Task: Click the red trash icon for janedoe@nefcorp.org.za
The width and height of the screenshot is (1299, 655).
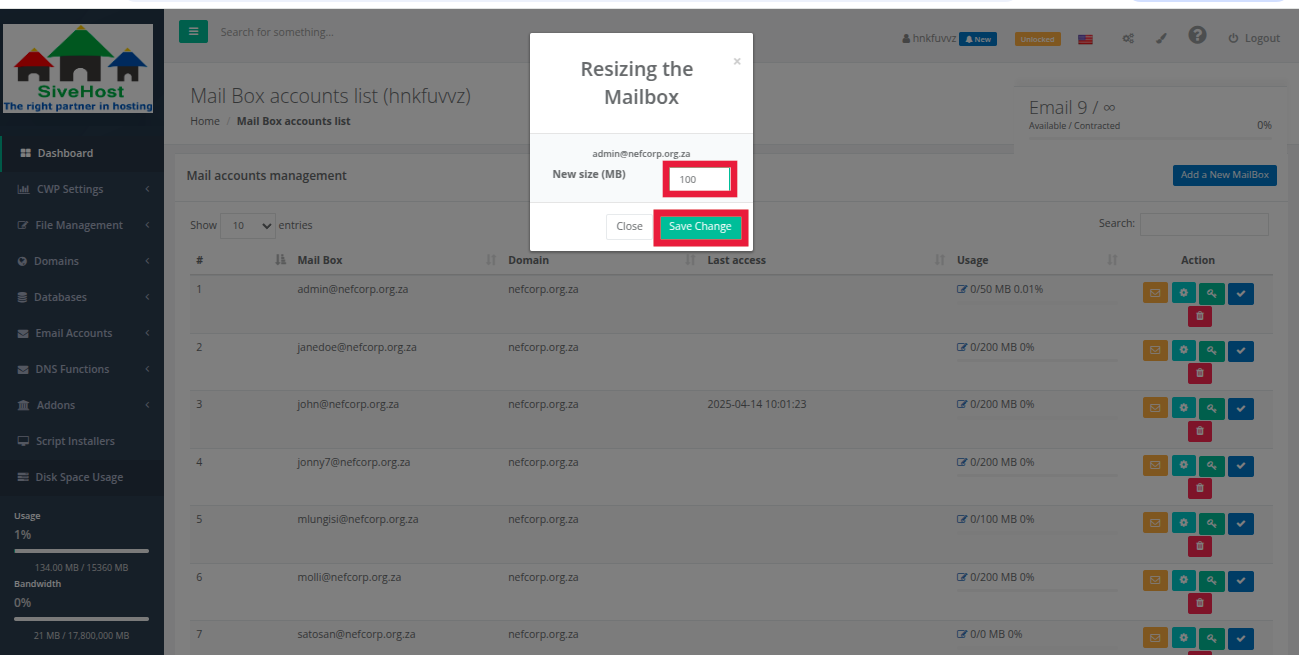Action: coord(1200,374)
